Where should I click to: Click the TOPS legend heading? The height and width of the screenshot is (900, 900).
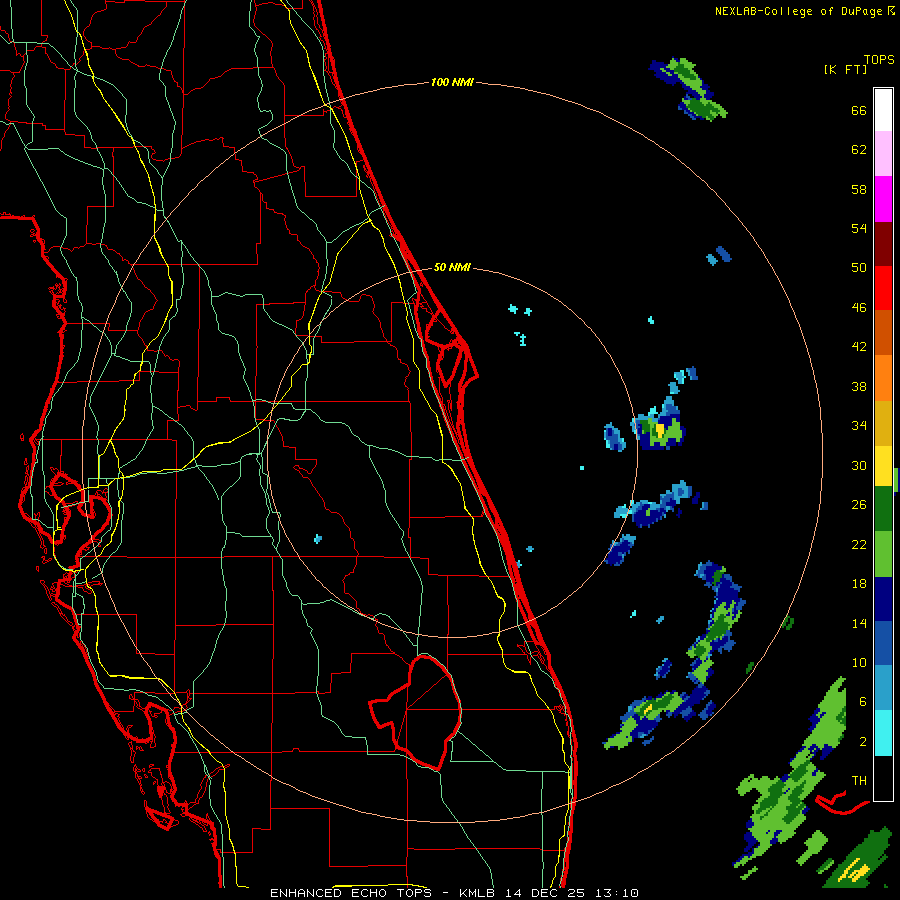(x=879, y=60)
